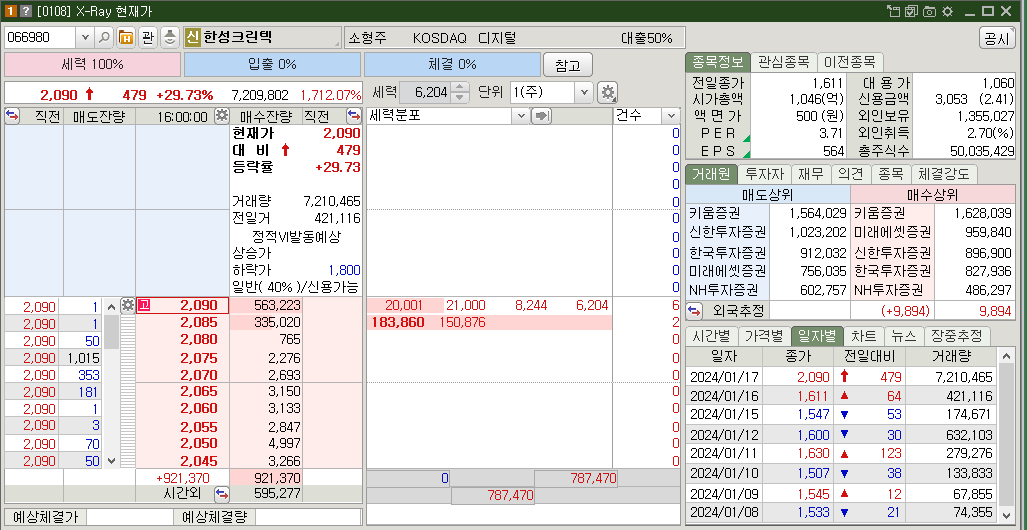Select the 종목 tab next to 의견
Screen dimensions: 1027x530
[x=890, y=174]
